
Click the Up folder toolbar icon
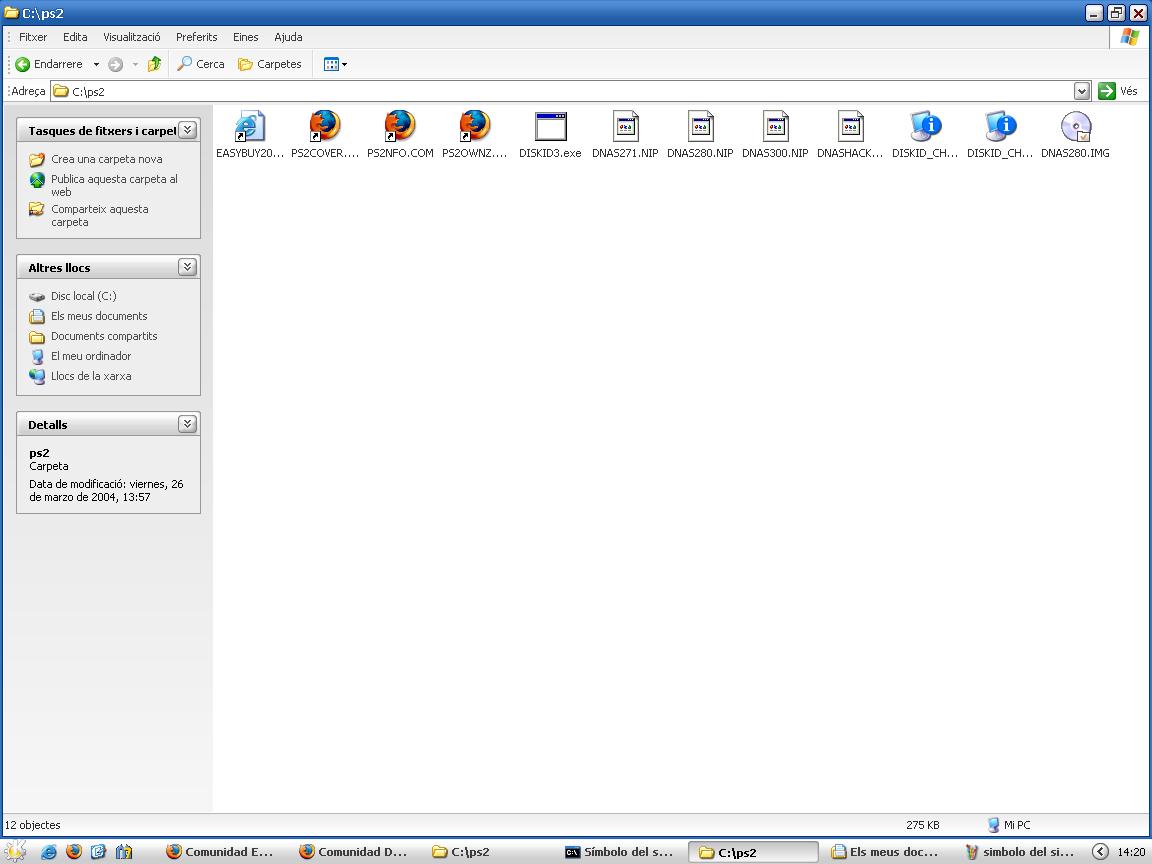[x=154, y=64]
